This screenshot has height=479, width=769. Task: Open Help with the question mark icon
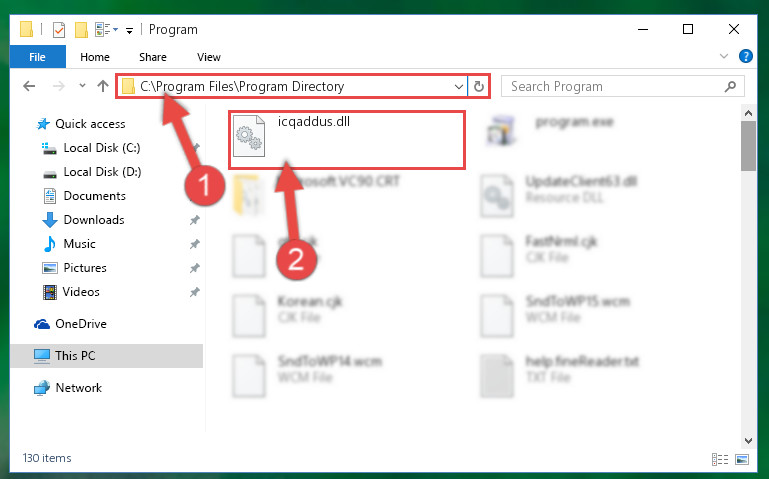[745, 56]
